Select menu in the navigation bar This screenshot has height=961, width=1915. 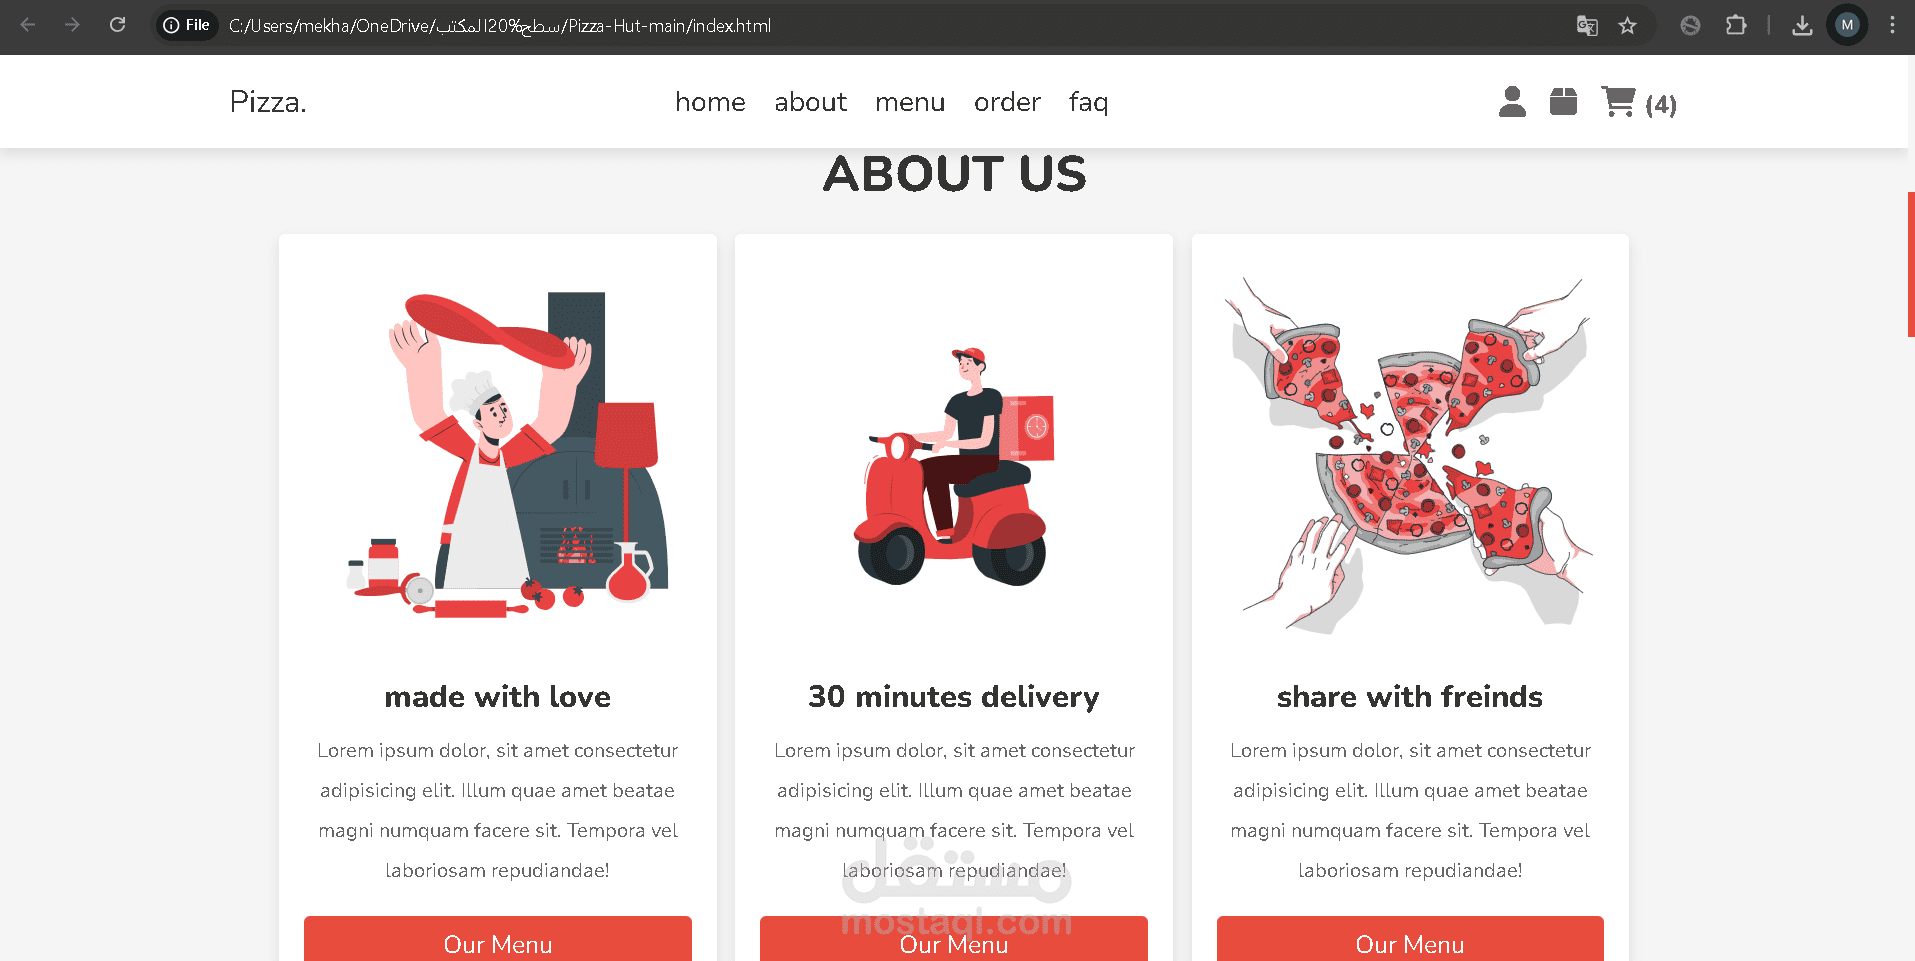click(910, 102)
